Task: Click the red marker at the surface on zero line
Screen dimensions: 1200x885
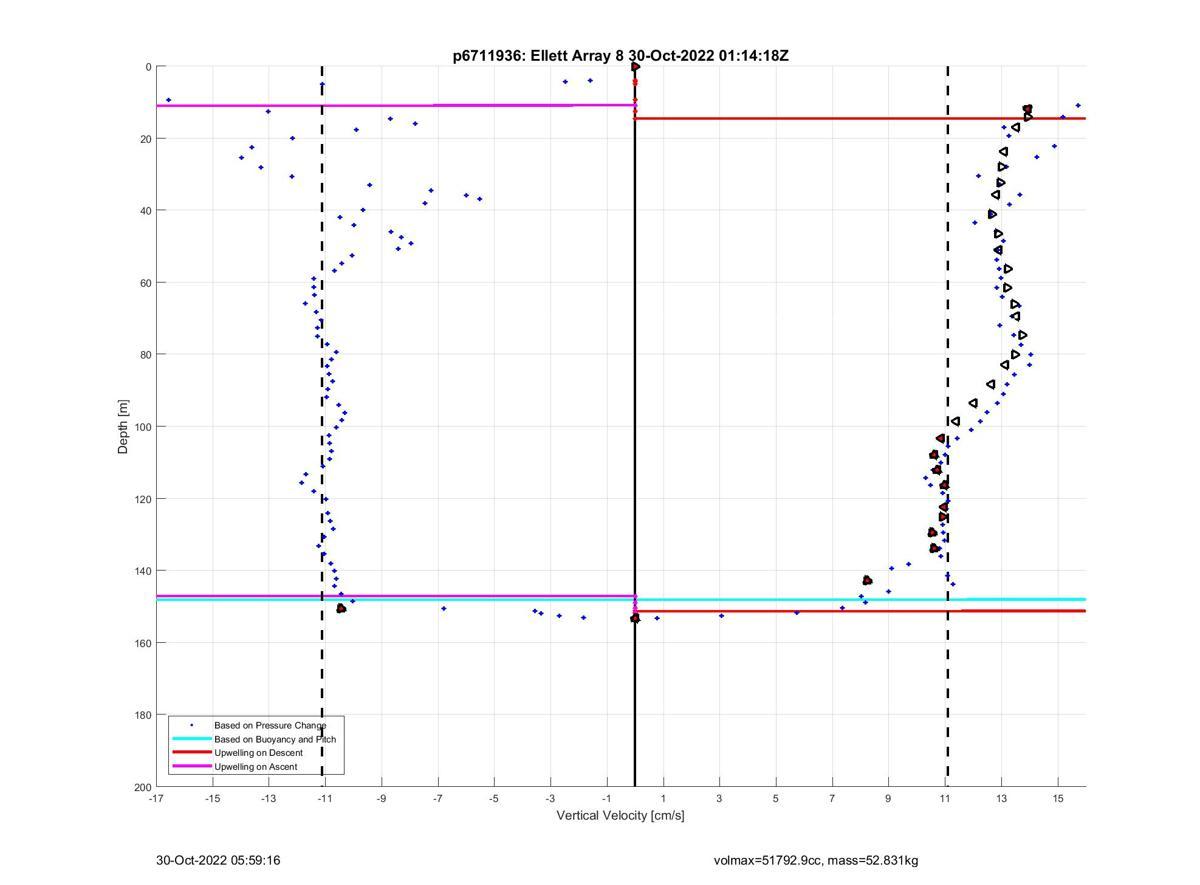Action: [x=635, y=67]
